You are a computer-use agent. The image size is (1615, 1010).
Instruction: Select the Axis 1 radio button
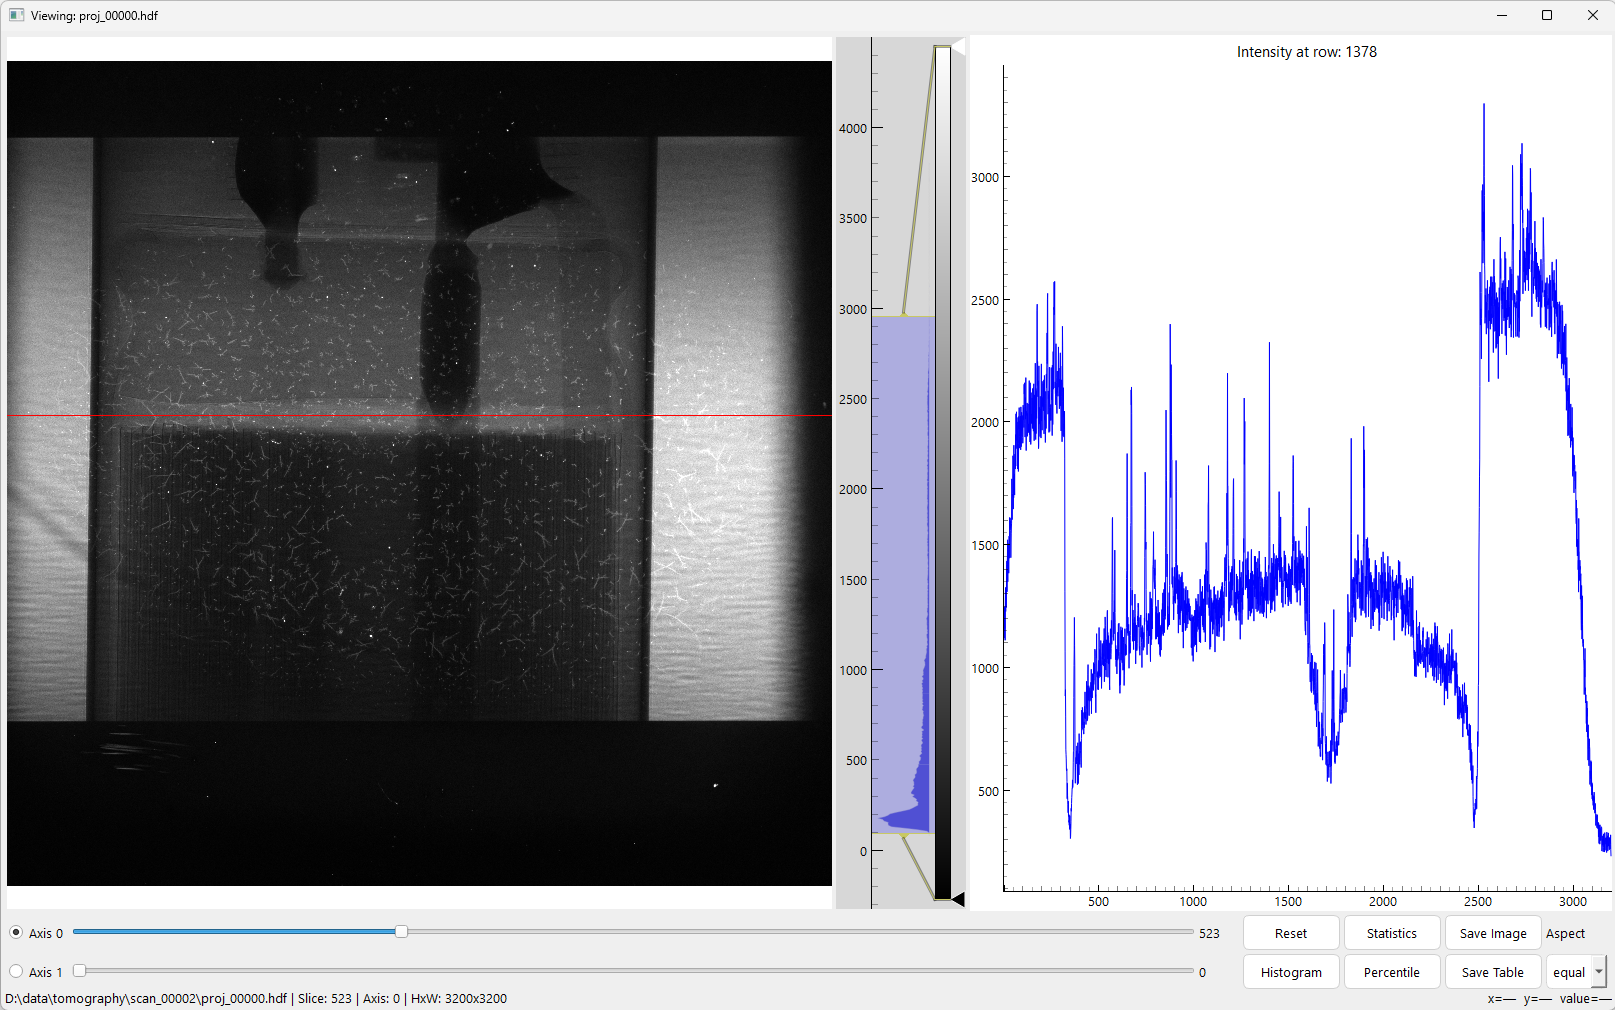point(16,971)
